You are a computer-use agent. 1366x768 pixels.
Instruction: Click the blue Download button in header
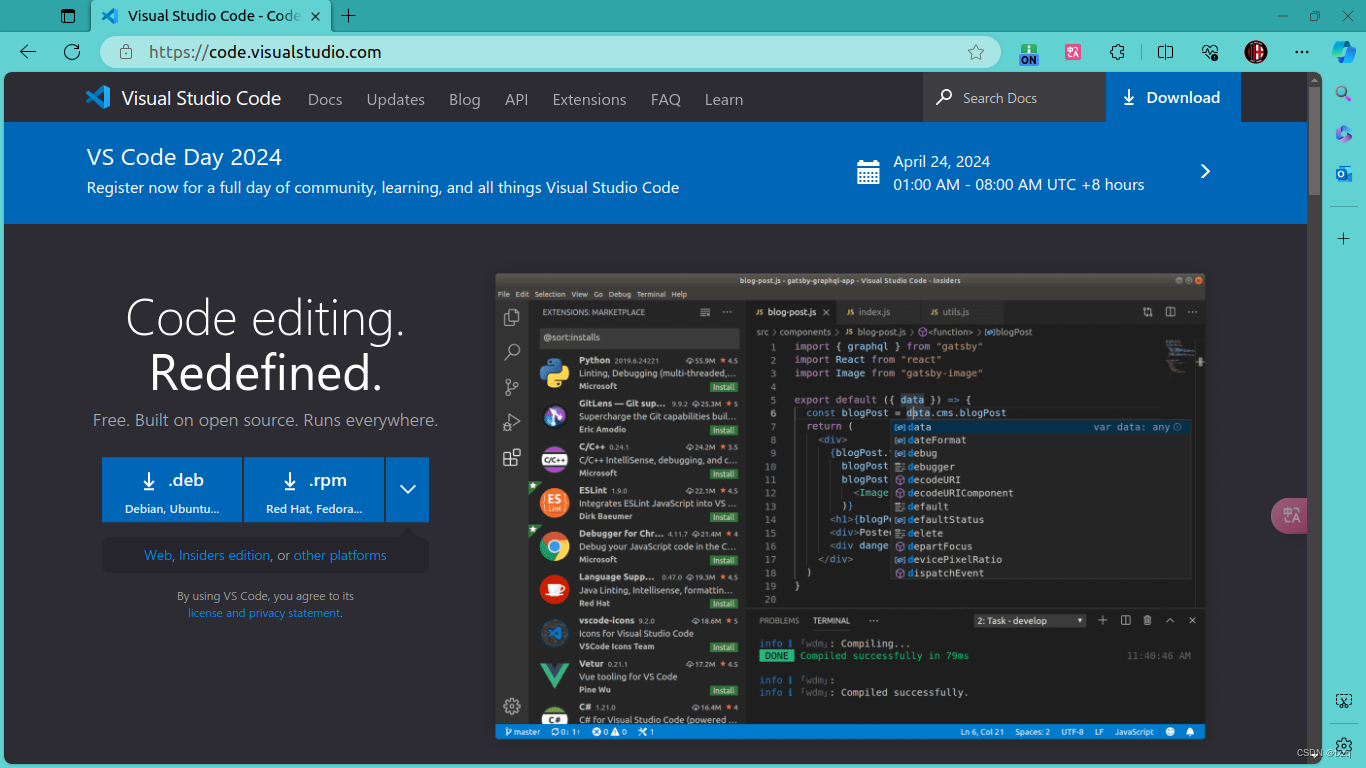point(1172,97)
